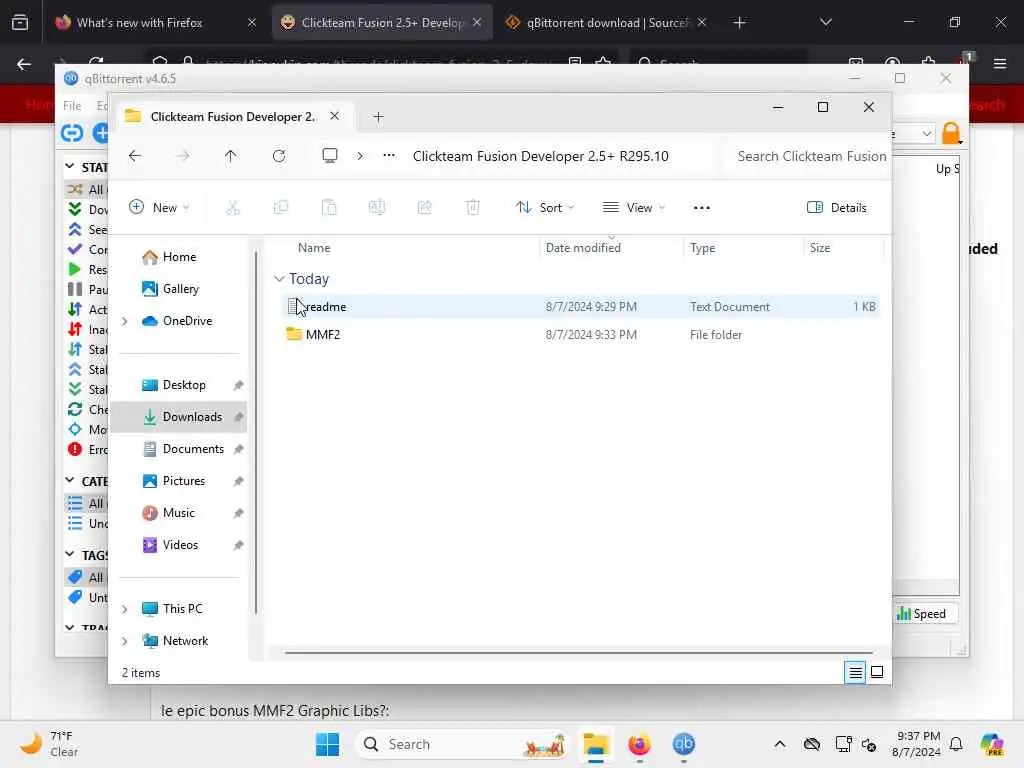Click the Copy icon in Explorer toolbar

click(281, 208)
